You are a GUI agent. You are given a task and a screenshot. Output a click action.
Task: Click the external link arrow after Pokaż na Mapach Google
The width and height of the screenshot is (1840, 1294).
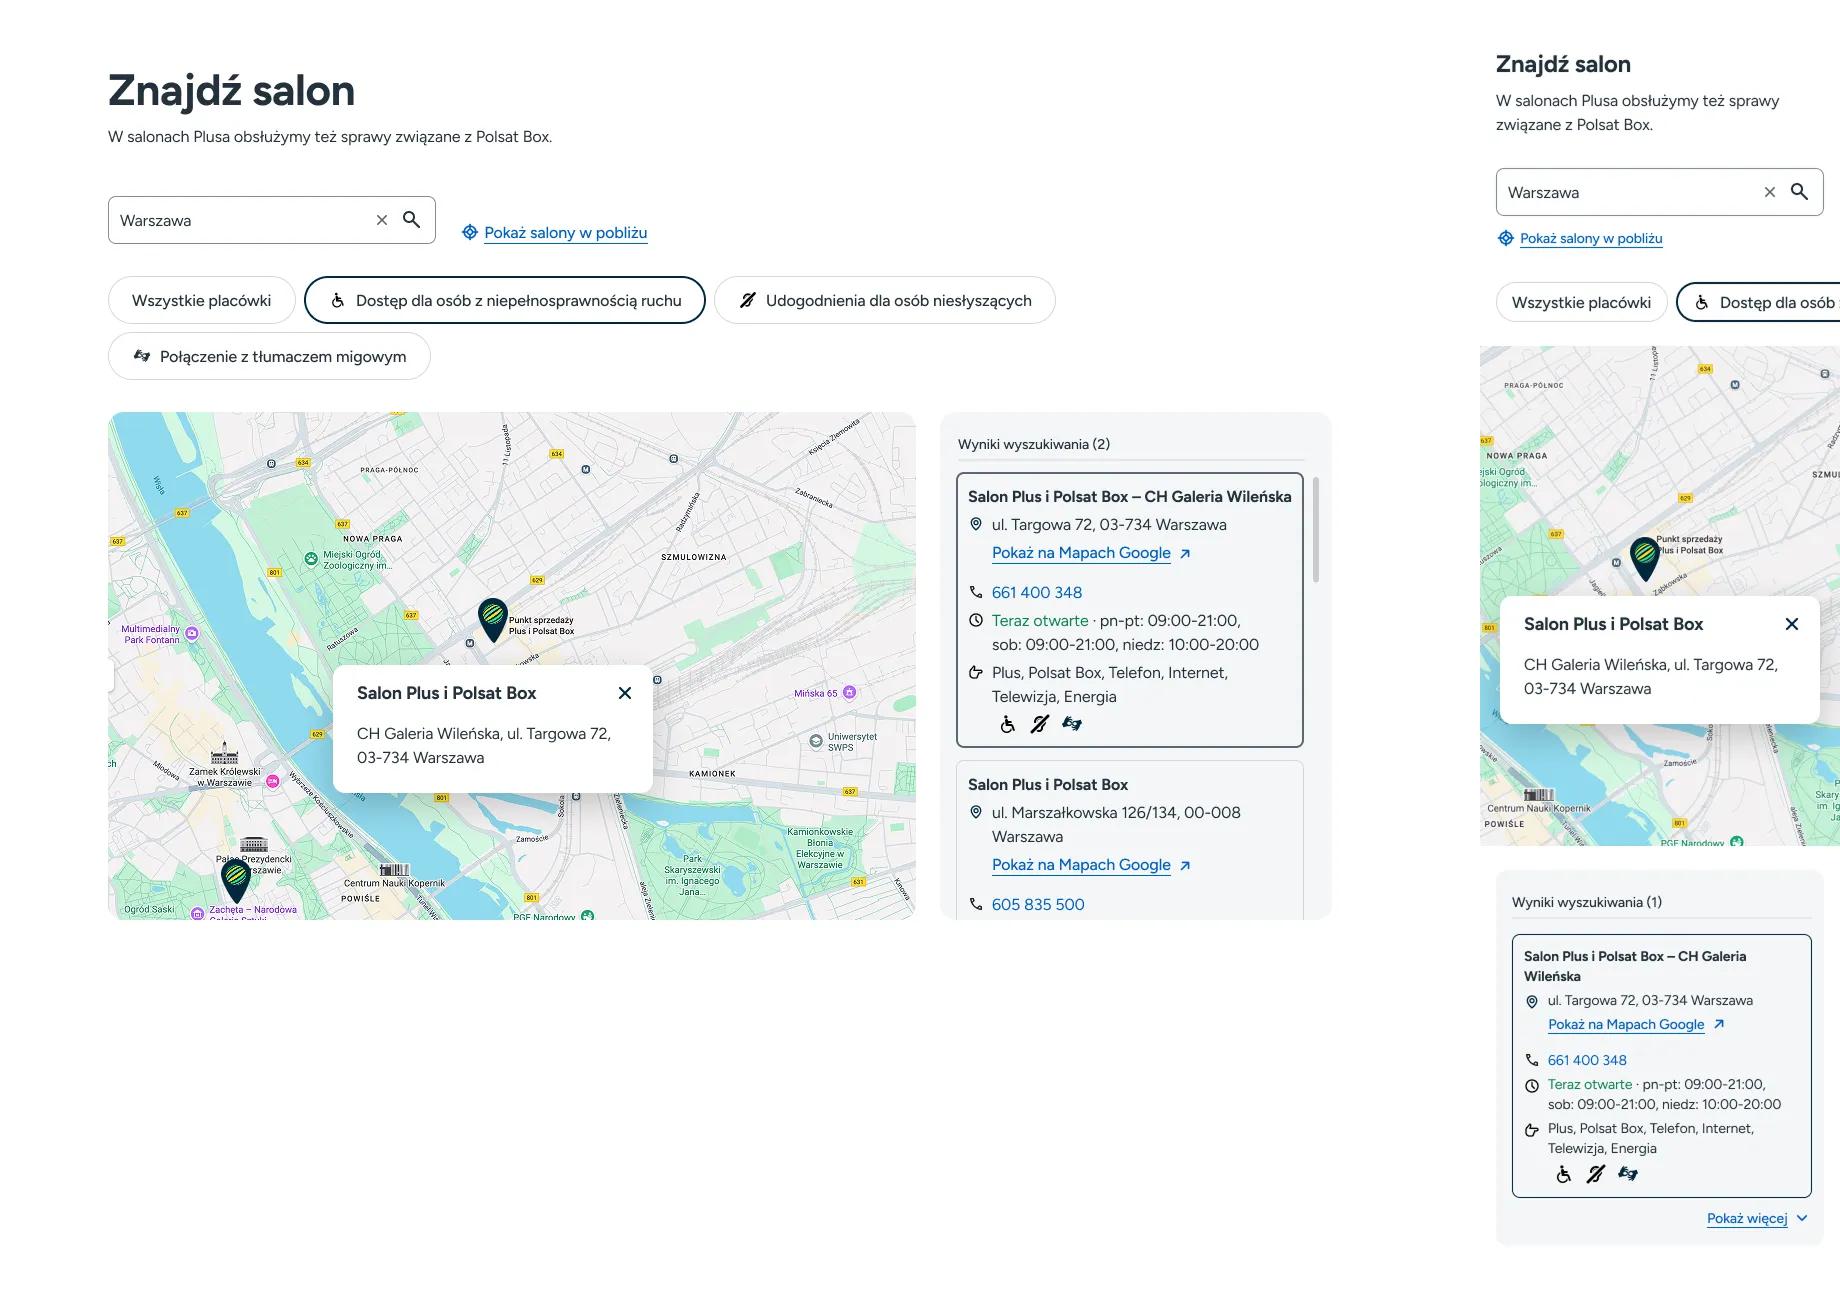coord(1185,552)
